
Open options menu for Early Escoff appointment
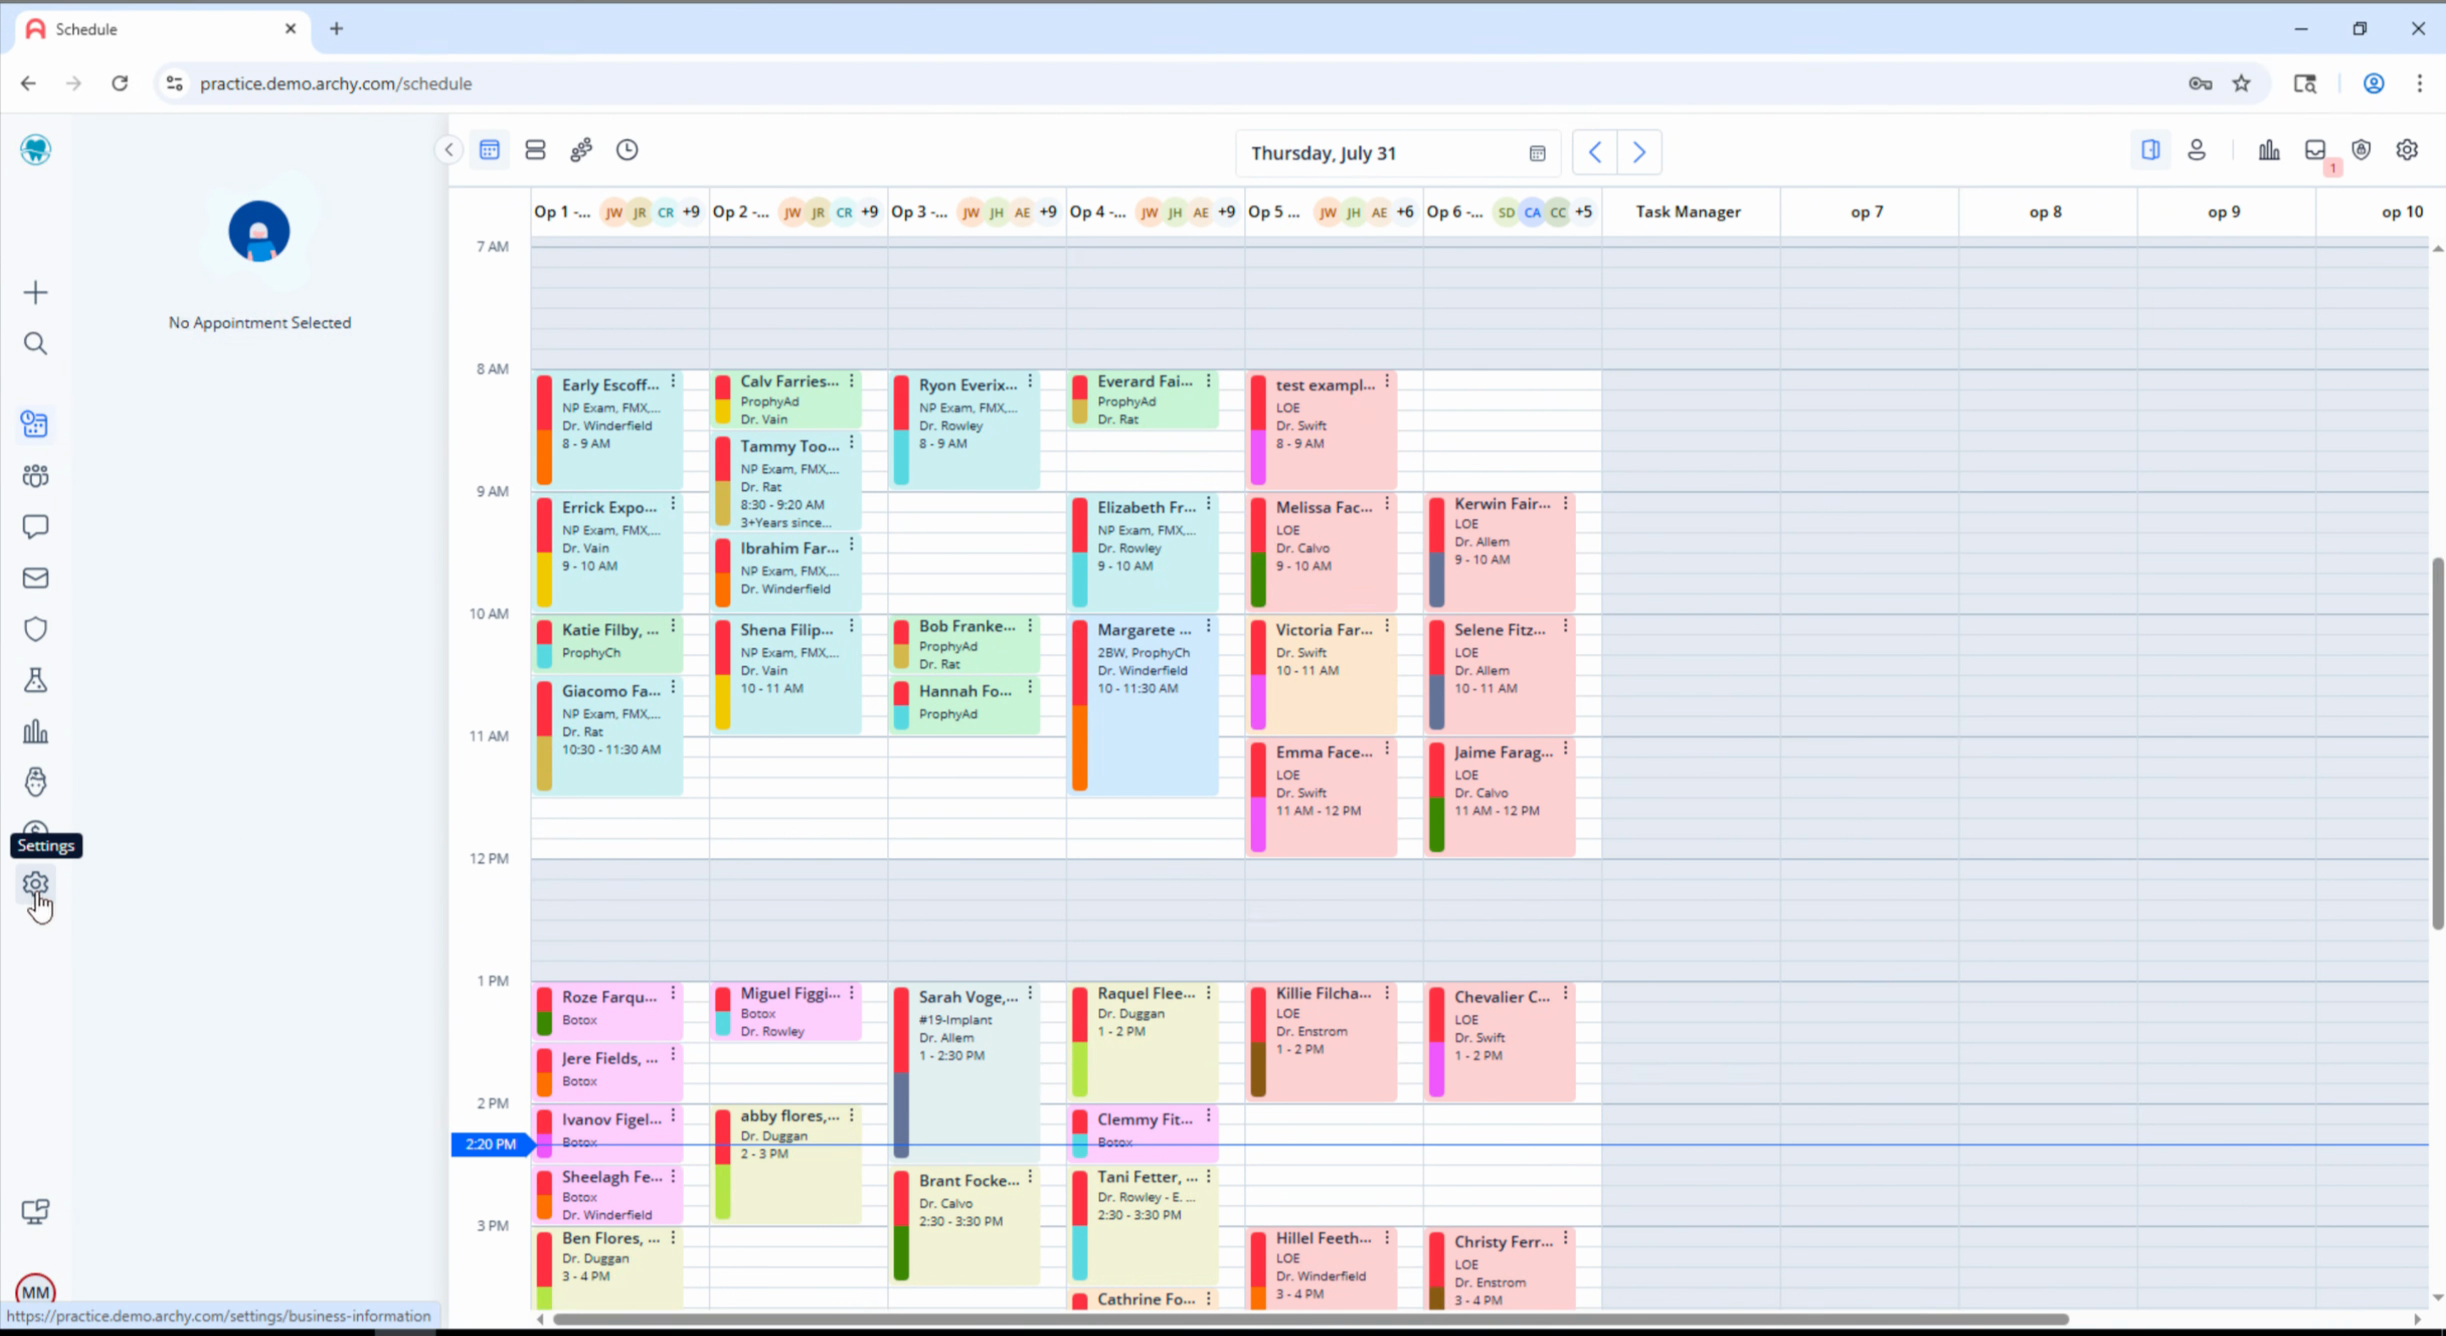673,381
